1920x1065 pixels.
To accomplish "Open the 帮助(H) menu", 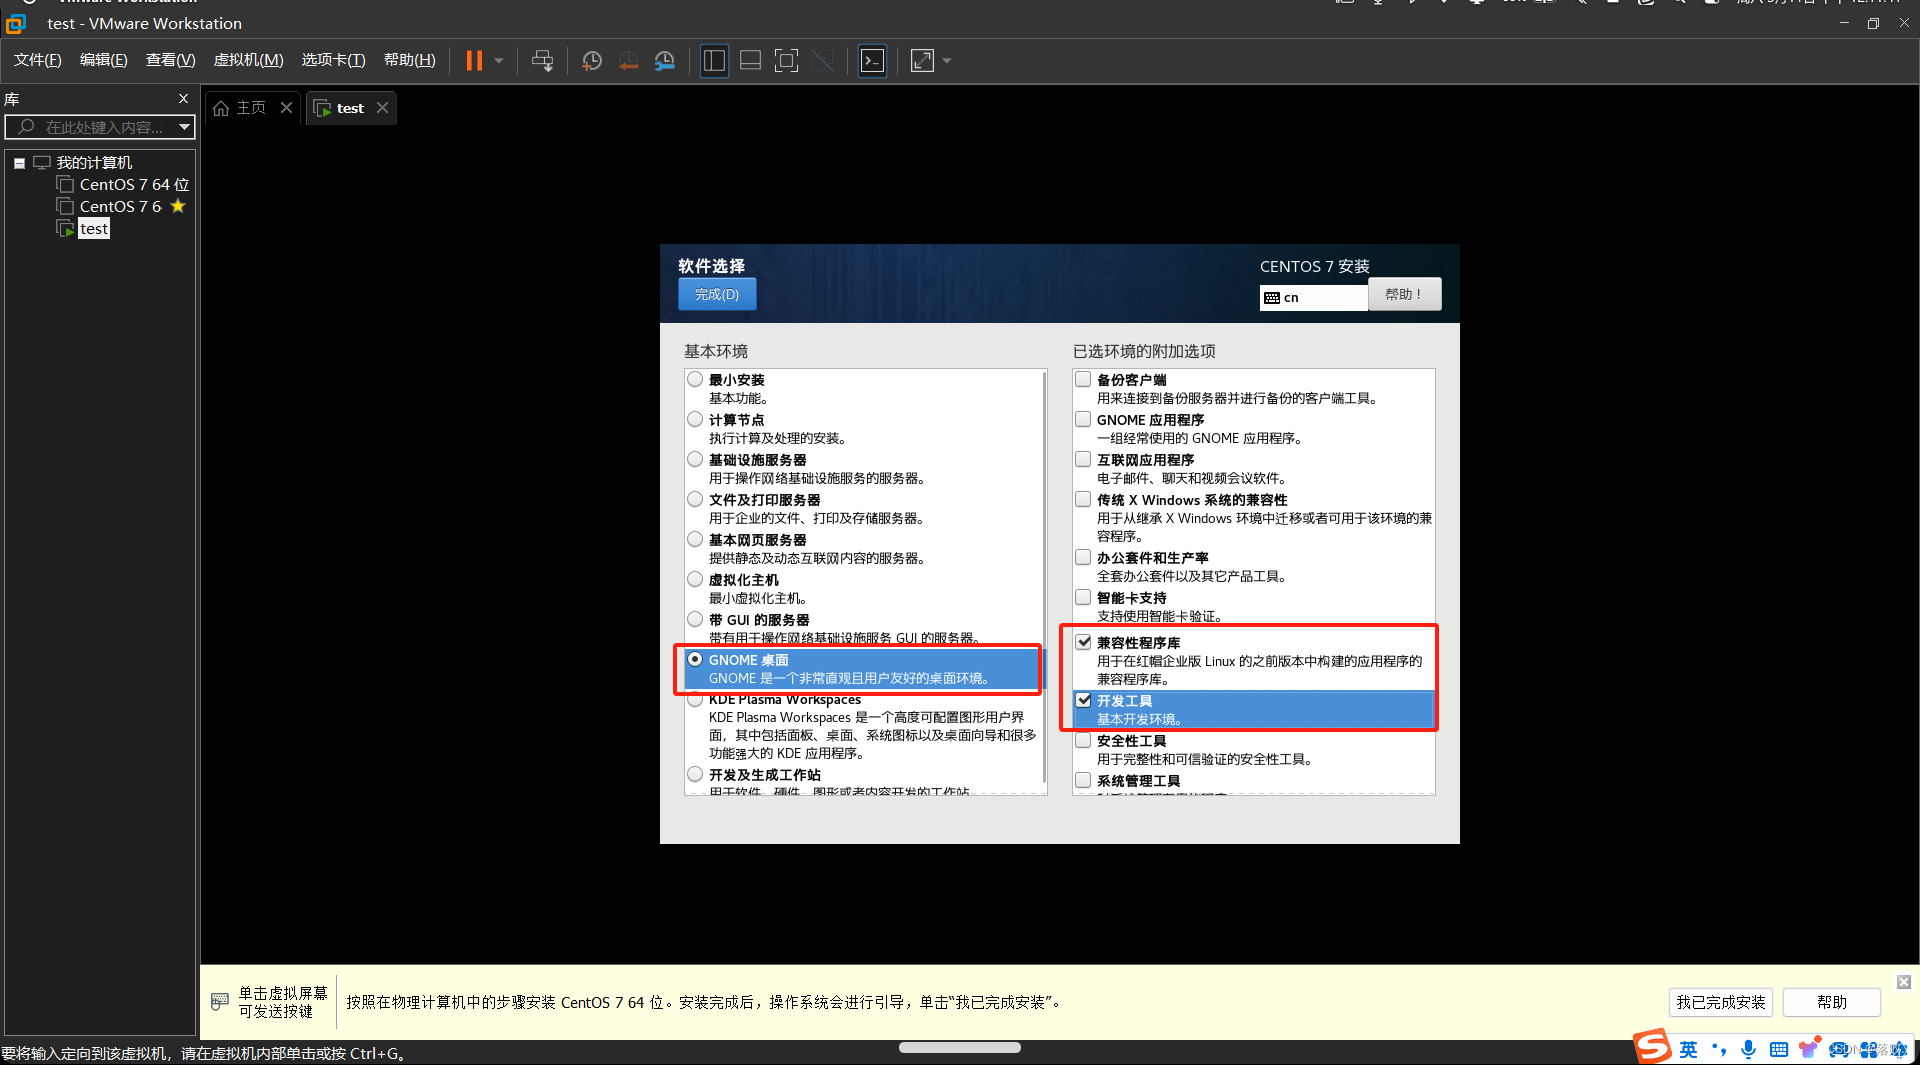I will 410,60.
